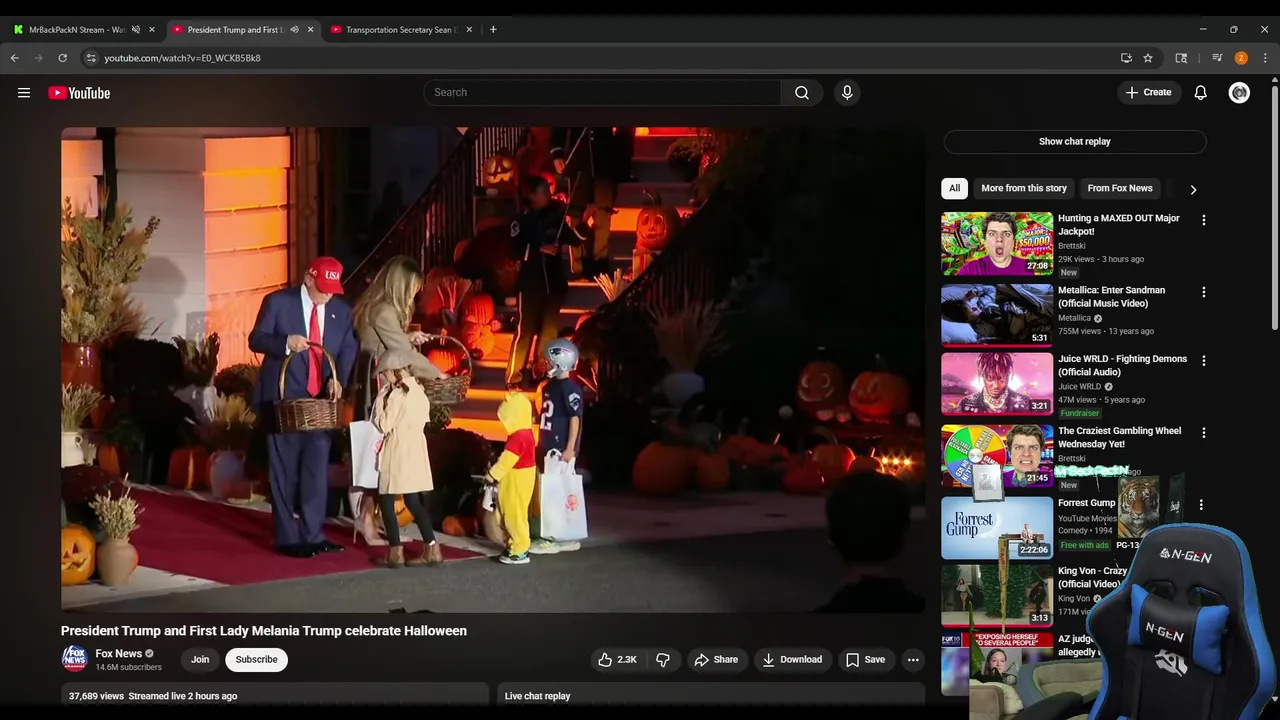Open Metallica Enter Sandman thumbnail

997,315
